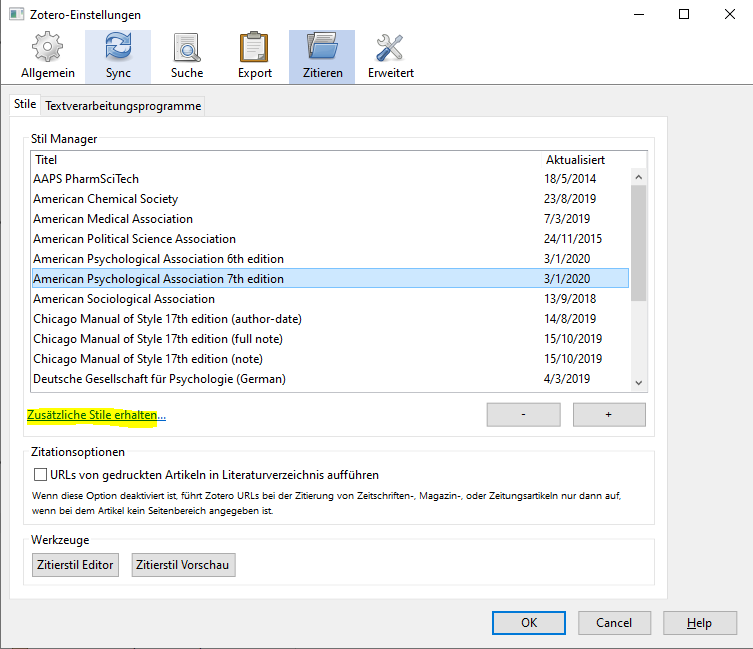Click the date 7/3/2019
This screenshot has width=753, height=649.
click(567, 219)
